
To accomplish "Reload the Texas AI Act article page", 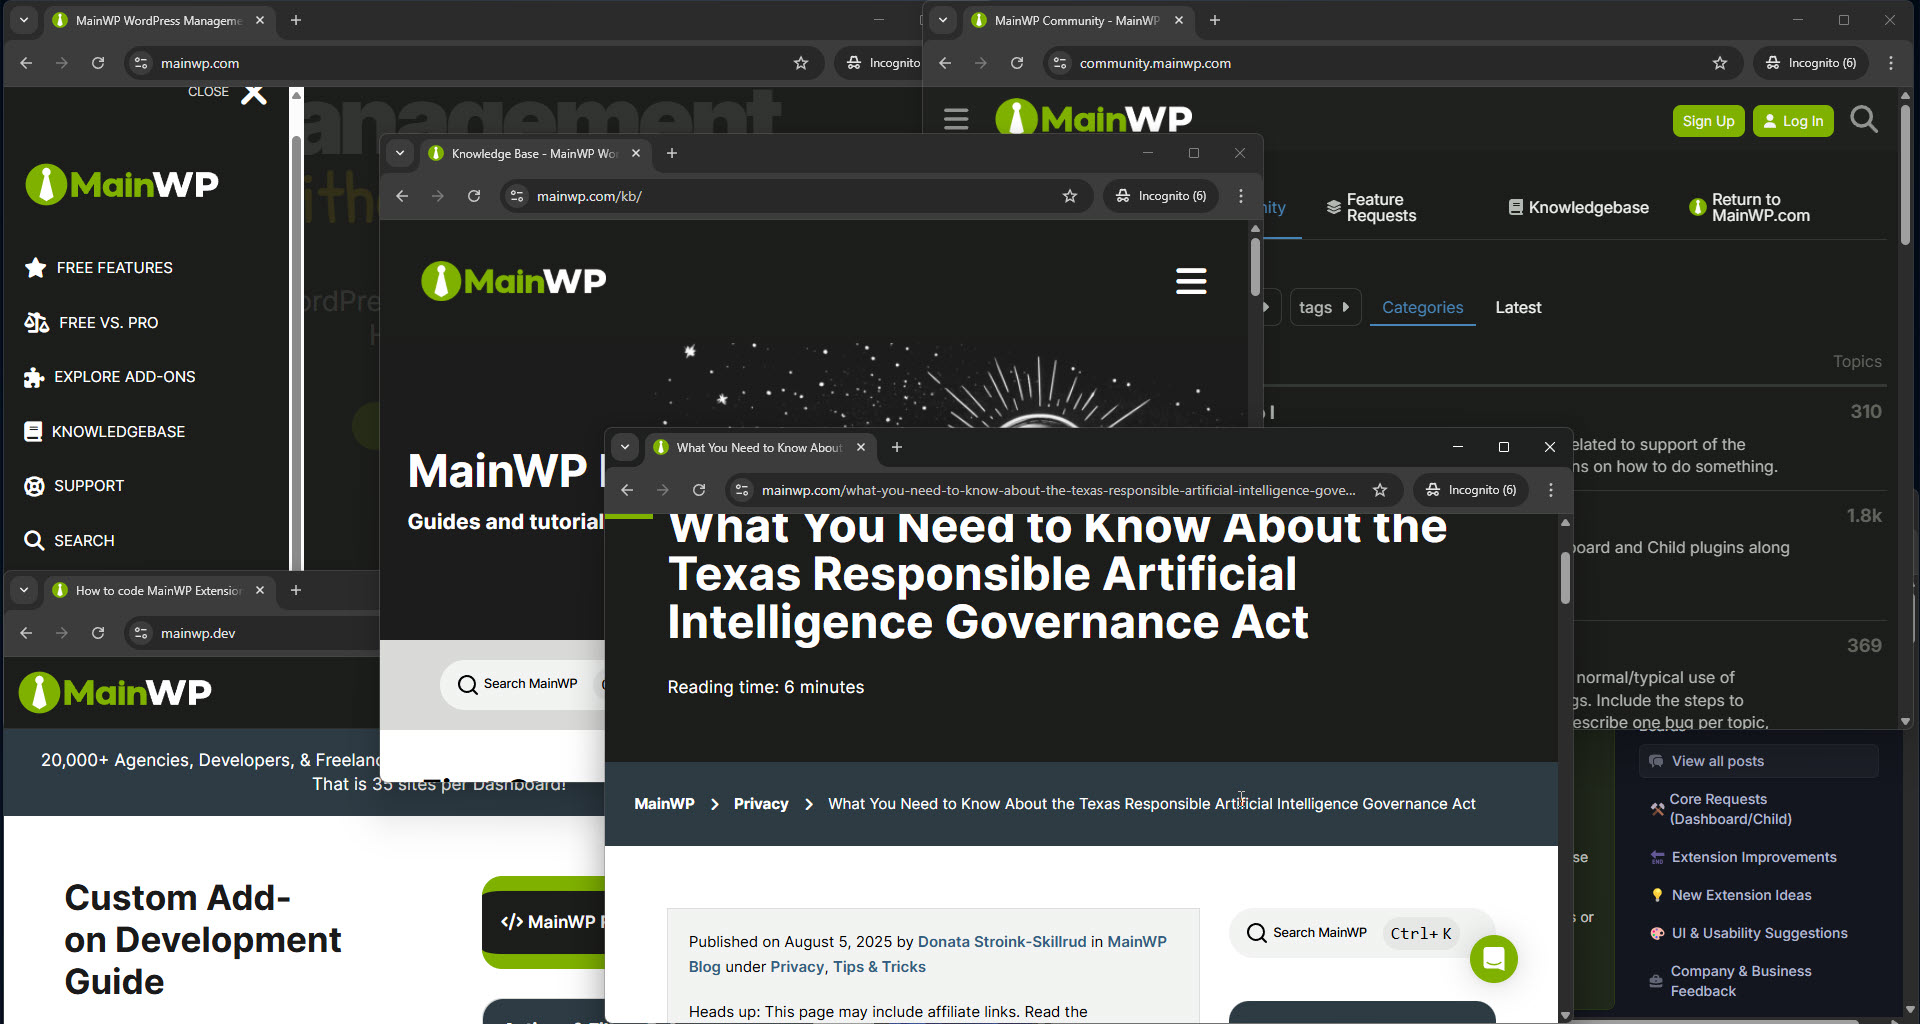I will pyautogui.click(x=699, y=490).
